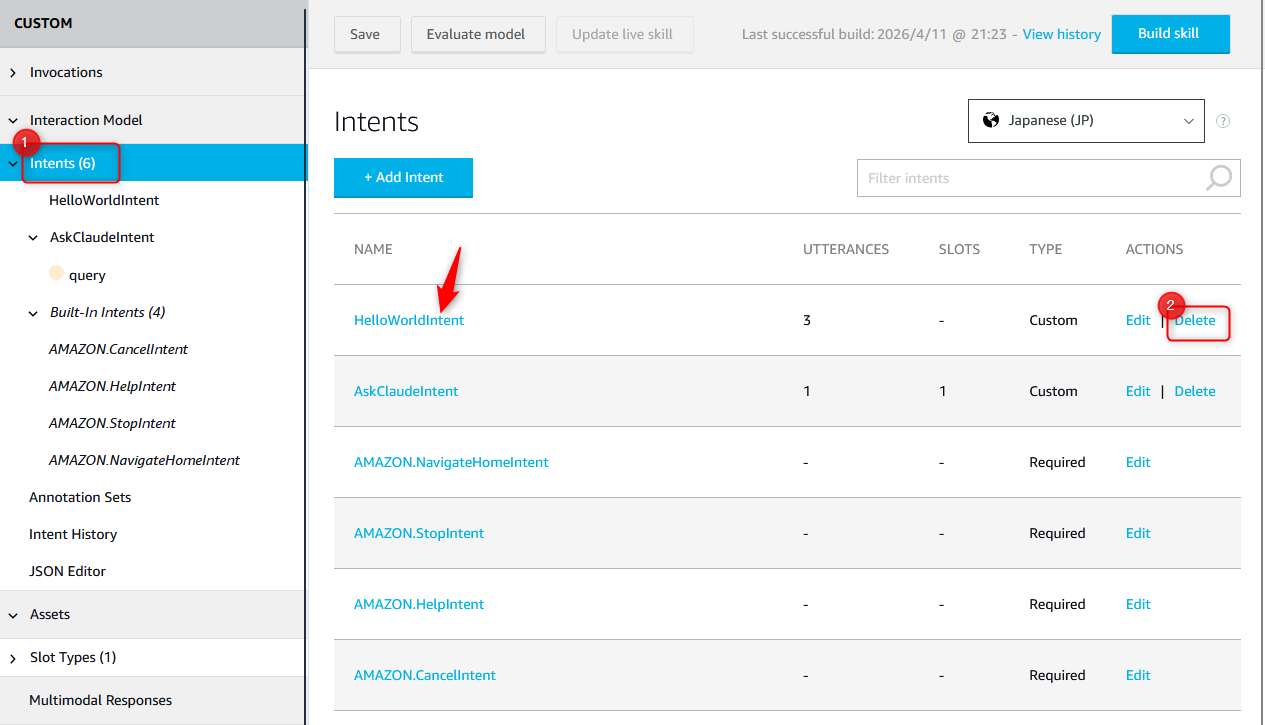Screen dimensions: 1265x725
Task: Open the View history link
Action: click(x=1061, y=34)
